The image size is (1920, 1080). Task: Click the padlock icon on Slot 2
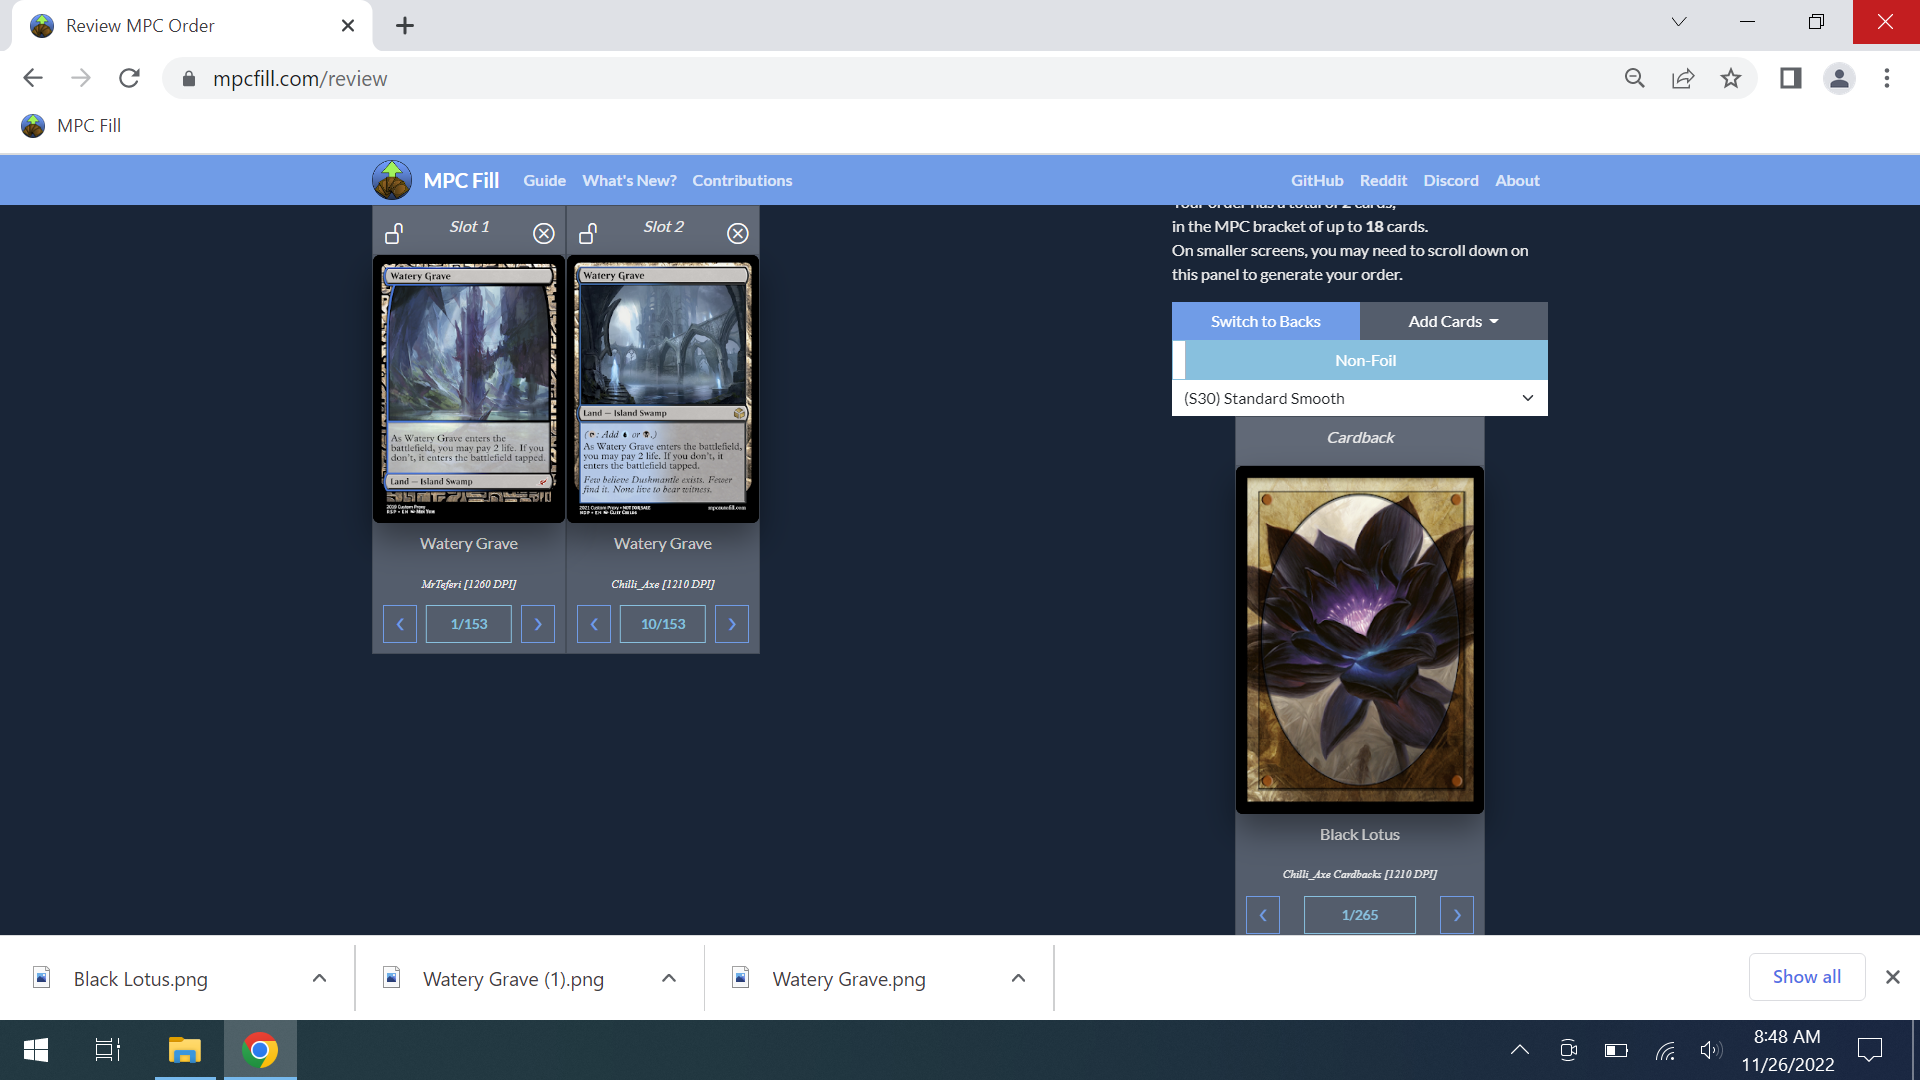[588, 231]
